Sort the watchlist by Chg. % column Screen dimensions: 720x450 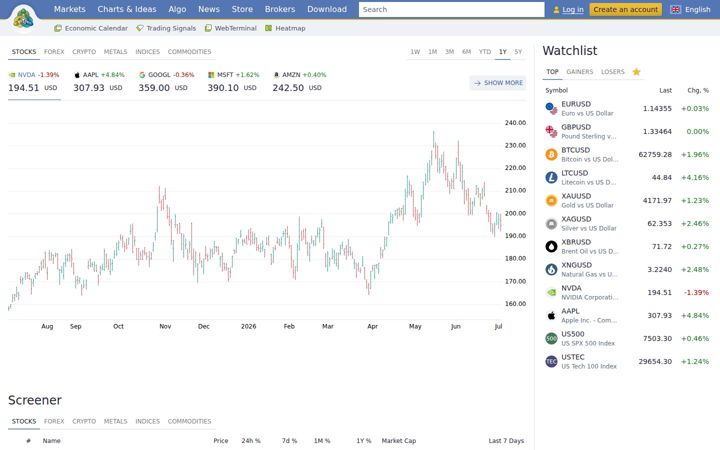pos(698,90)
